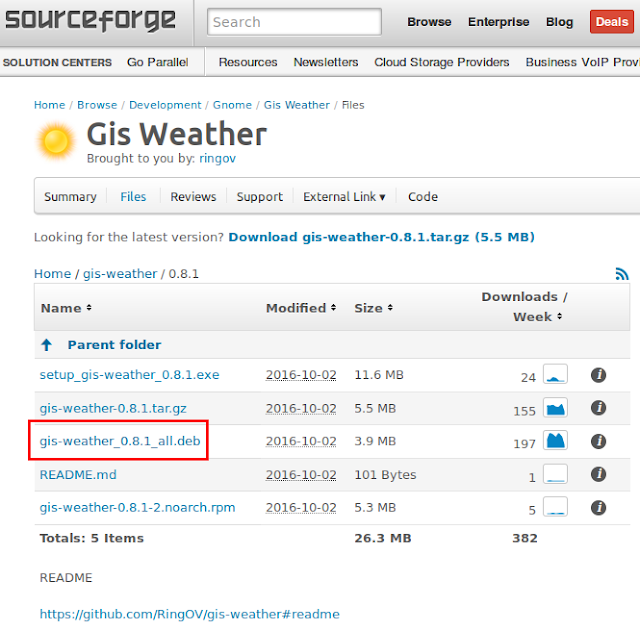Viewport: 640px width, 631px height.
Task: Expand the External Link dropdown
Action: pos(344,197)
